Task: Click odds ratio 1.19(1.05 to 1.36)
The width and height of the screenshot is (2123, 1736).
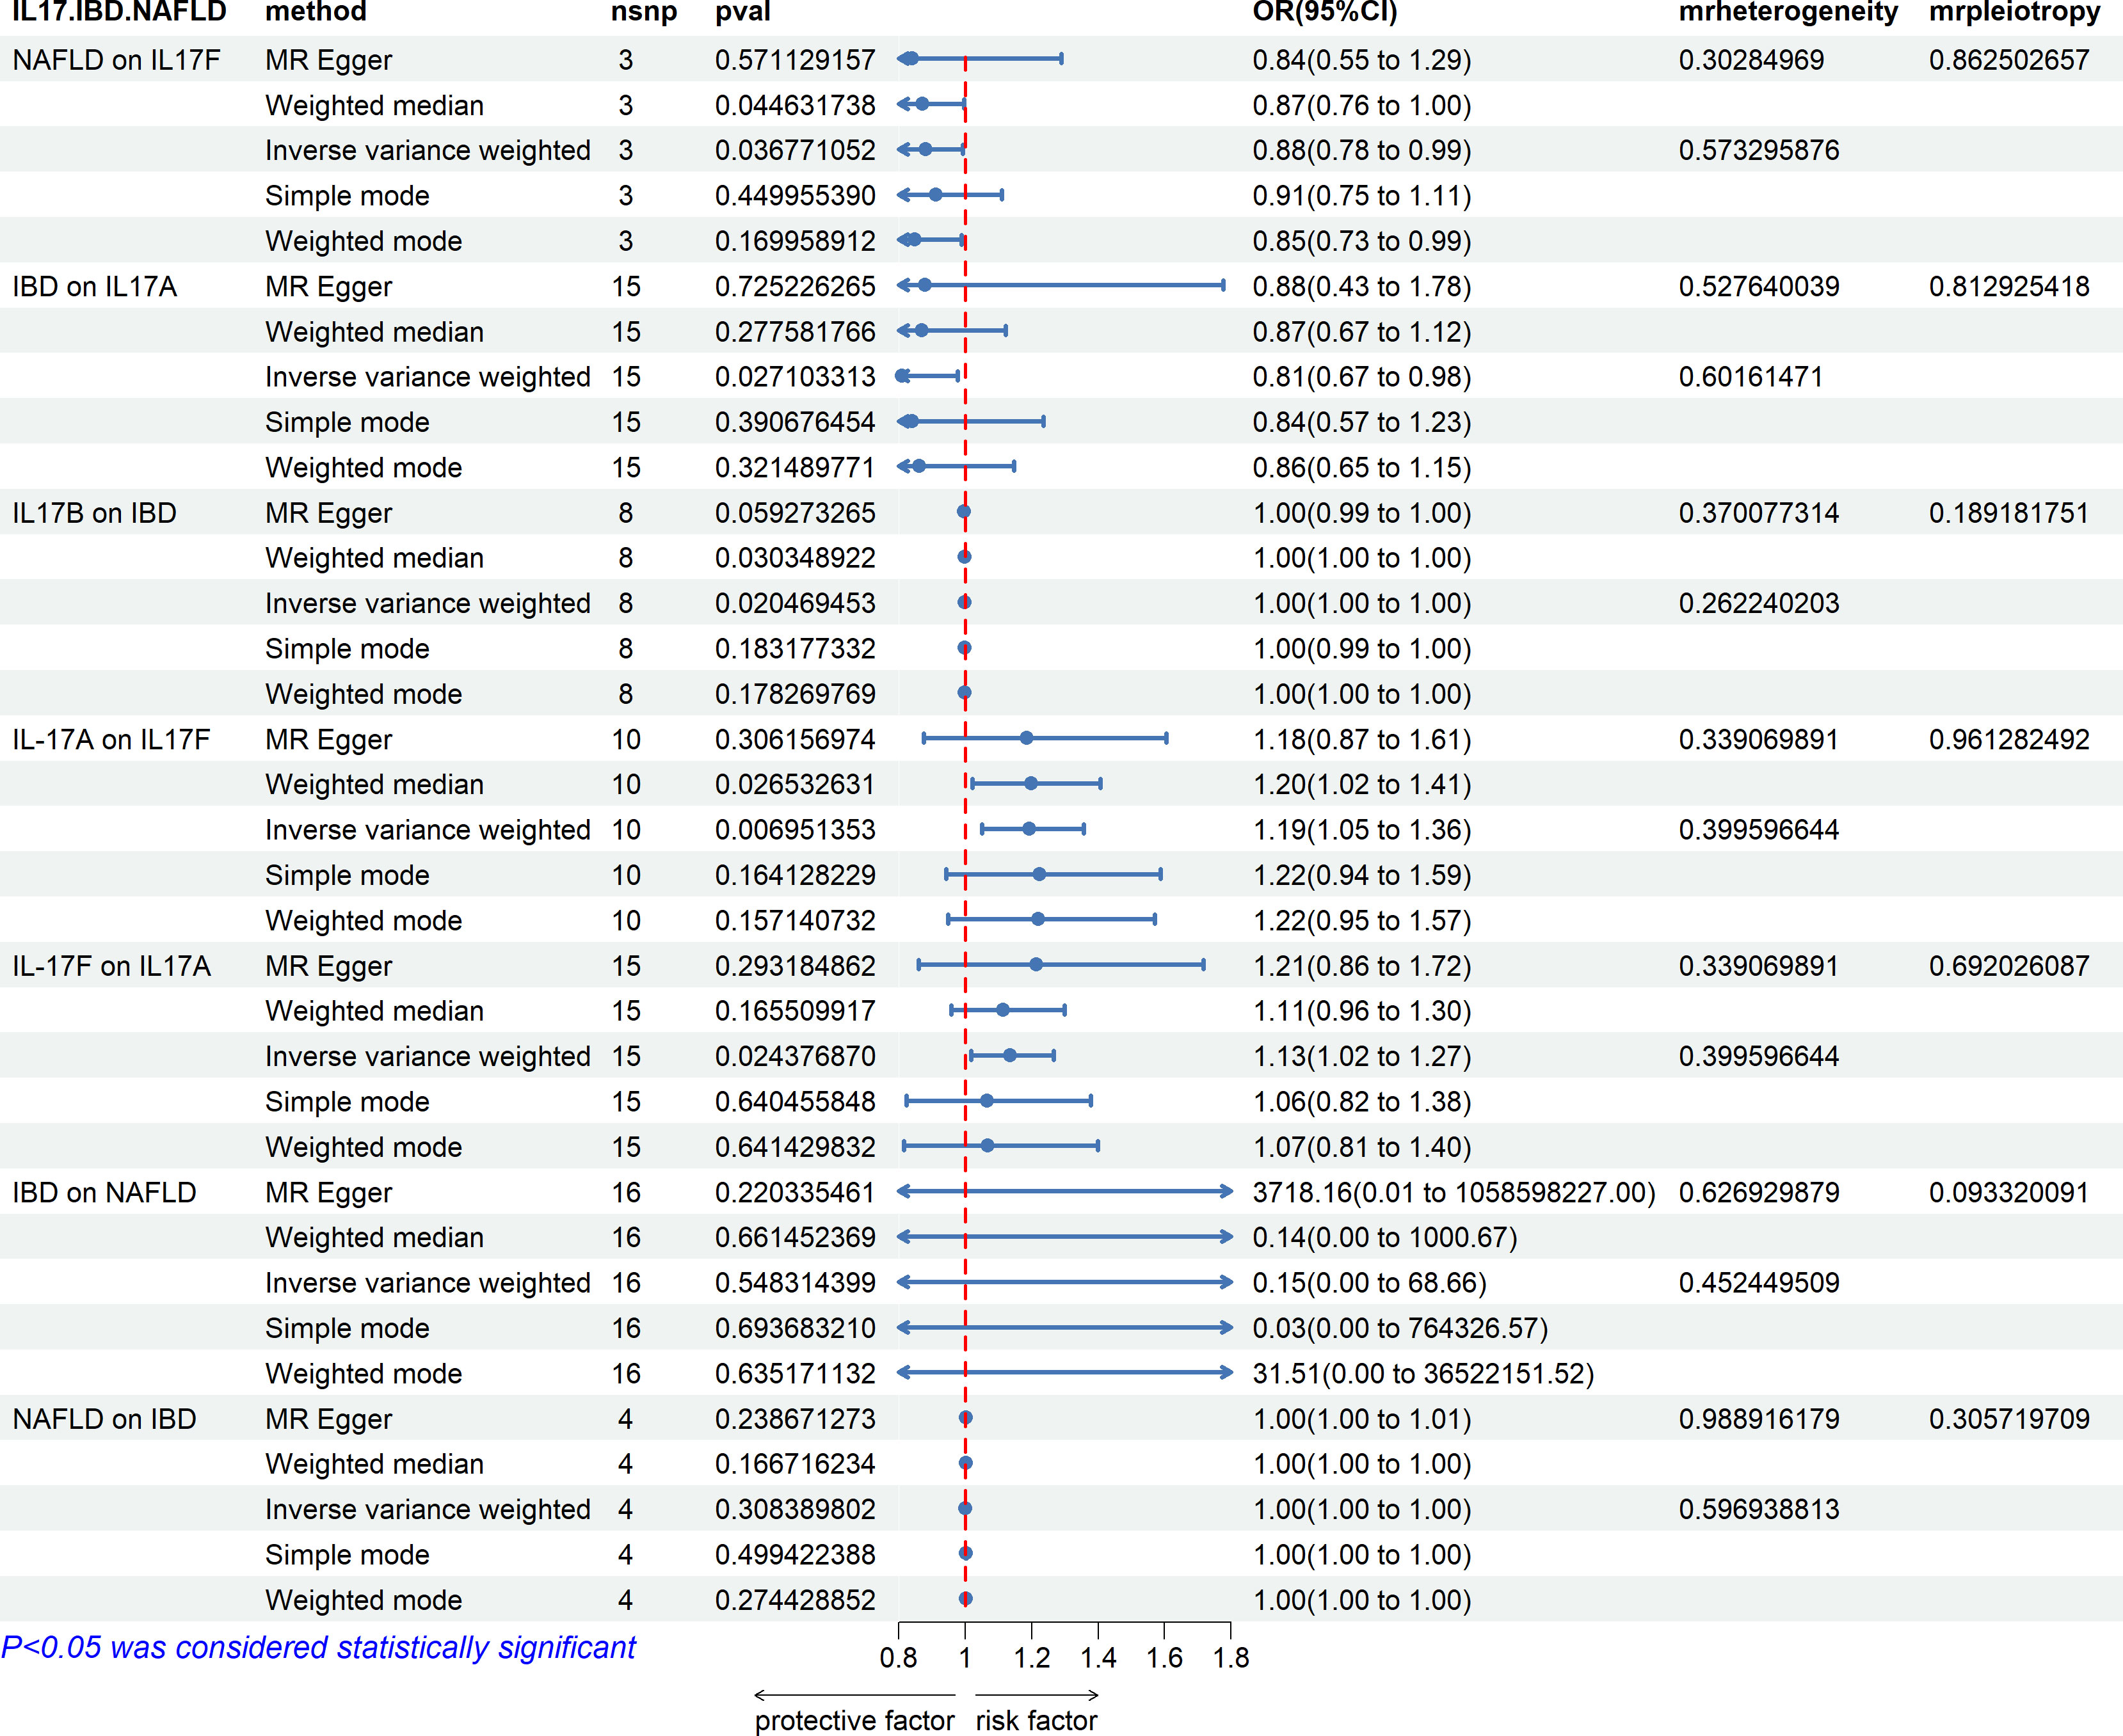Action: 1362,830
